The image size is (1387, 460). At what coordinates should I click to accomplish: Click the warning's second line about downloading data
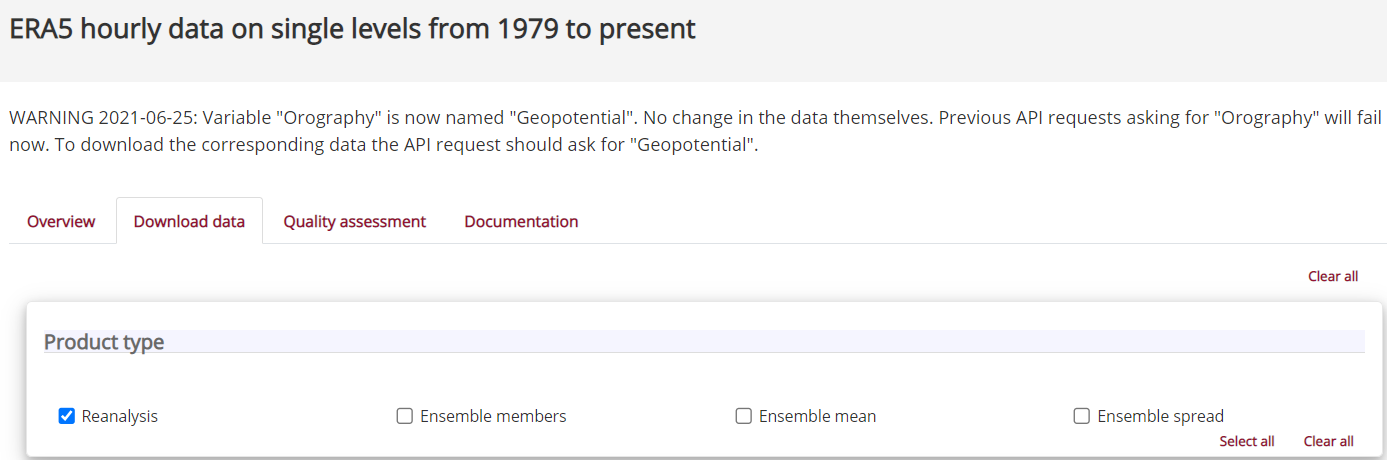(x=385, y=144)
